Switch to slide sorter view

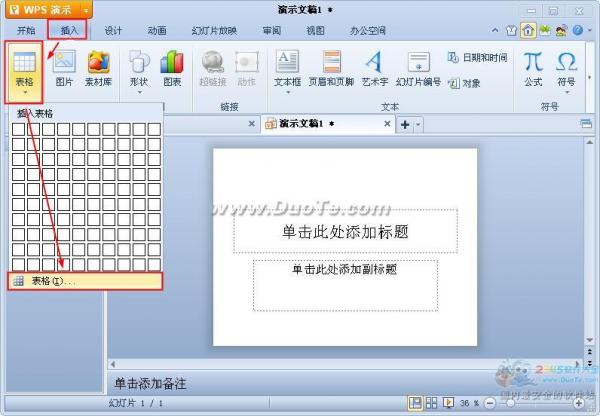tap(432, 403)
